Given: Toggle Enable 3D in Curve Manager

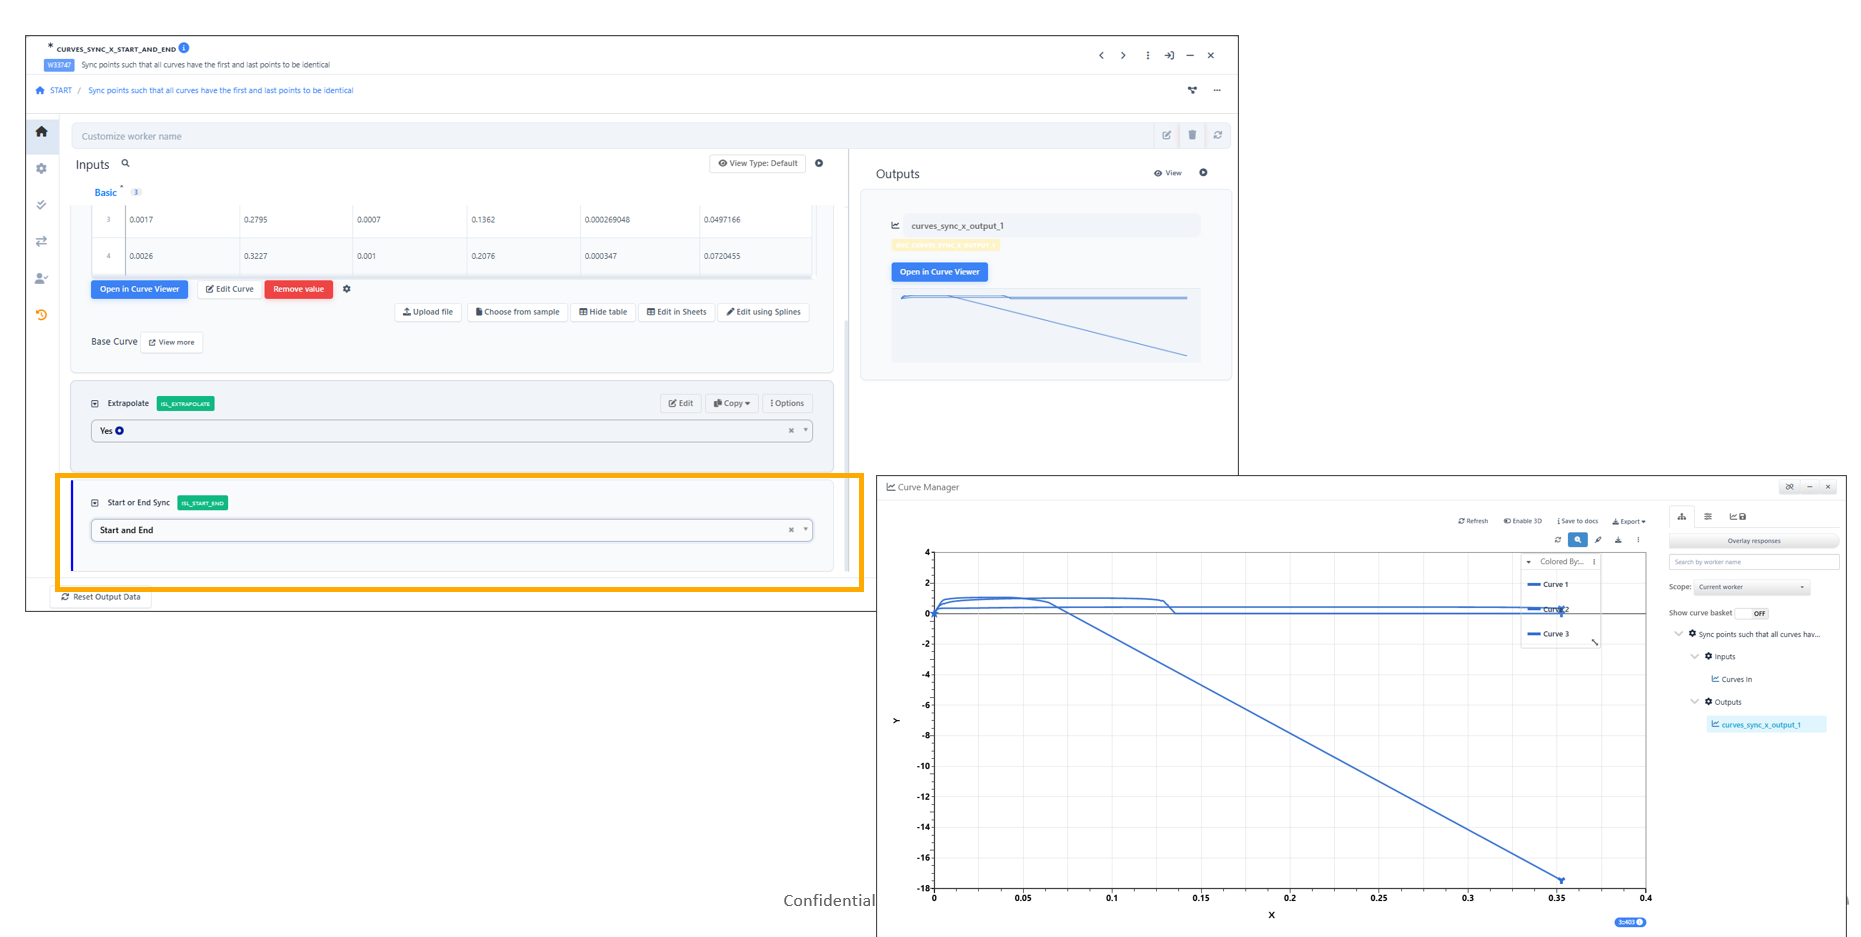Looking at the screenshot, I should point(1523,521).
